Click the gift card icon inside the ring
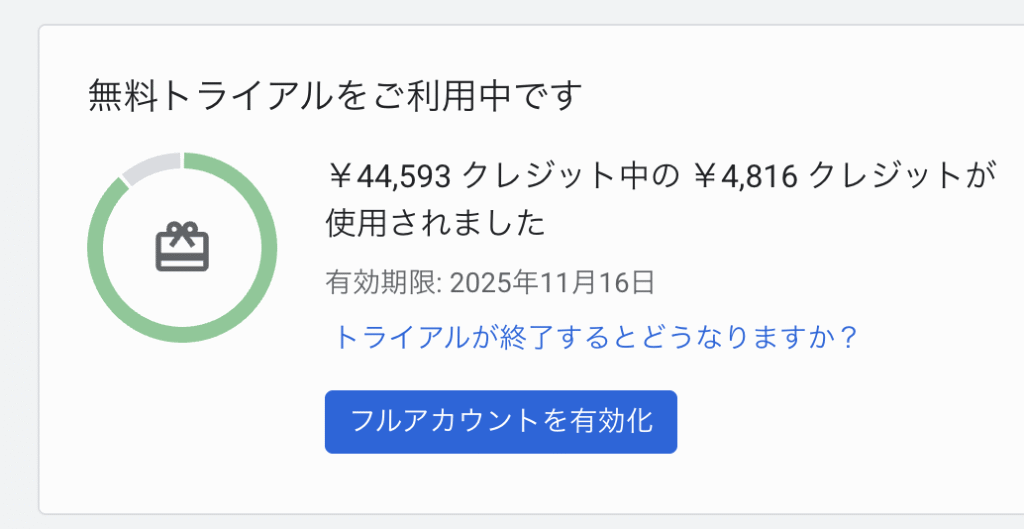This screenshot has height=529, width=1024. (181, 247)
